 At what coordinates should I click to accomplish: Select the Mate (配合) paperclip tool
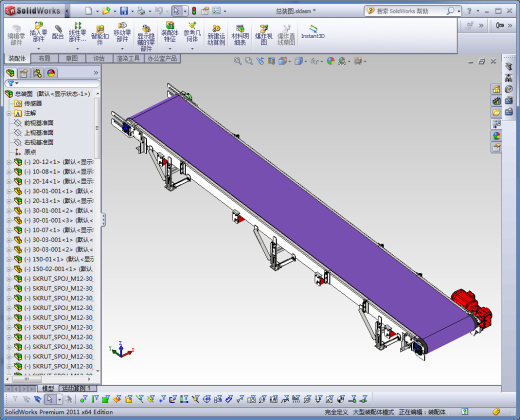click(x=58, y=32)
